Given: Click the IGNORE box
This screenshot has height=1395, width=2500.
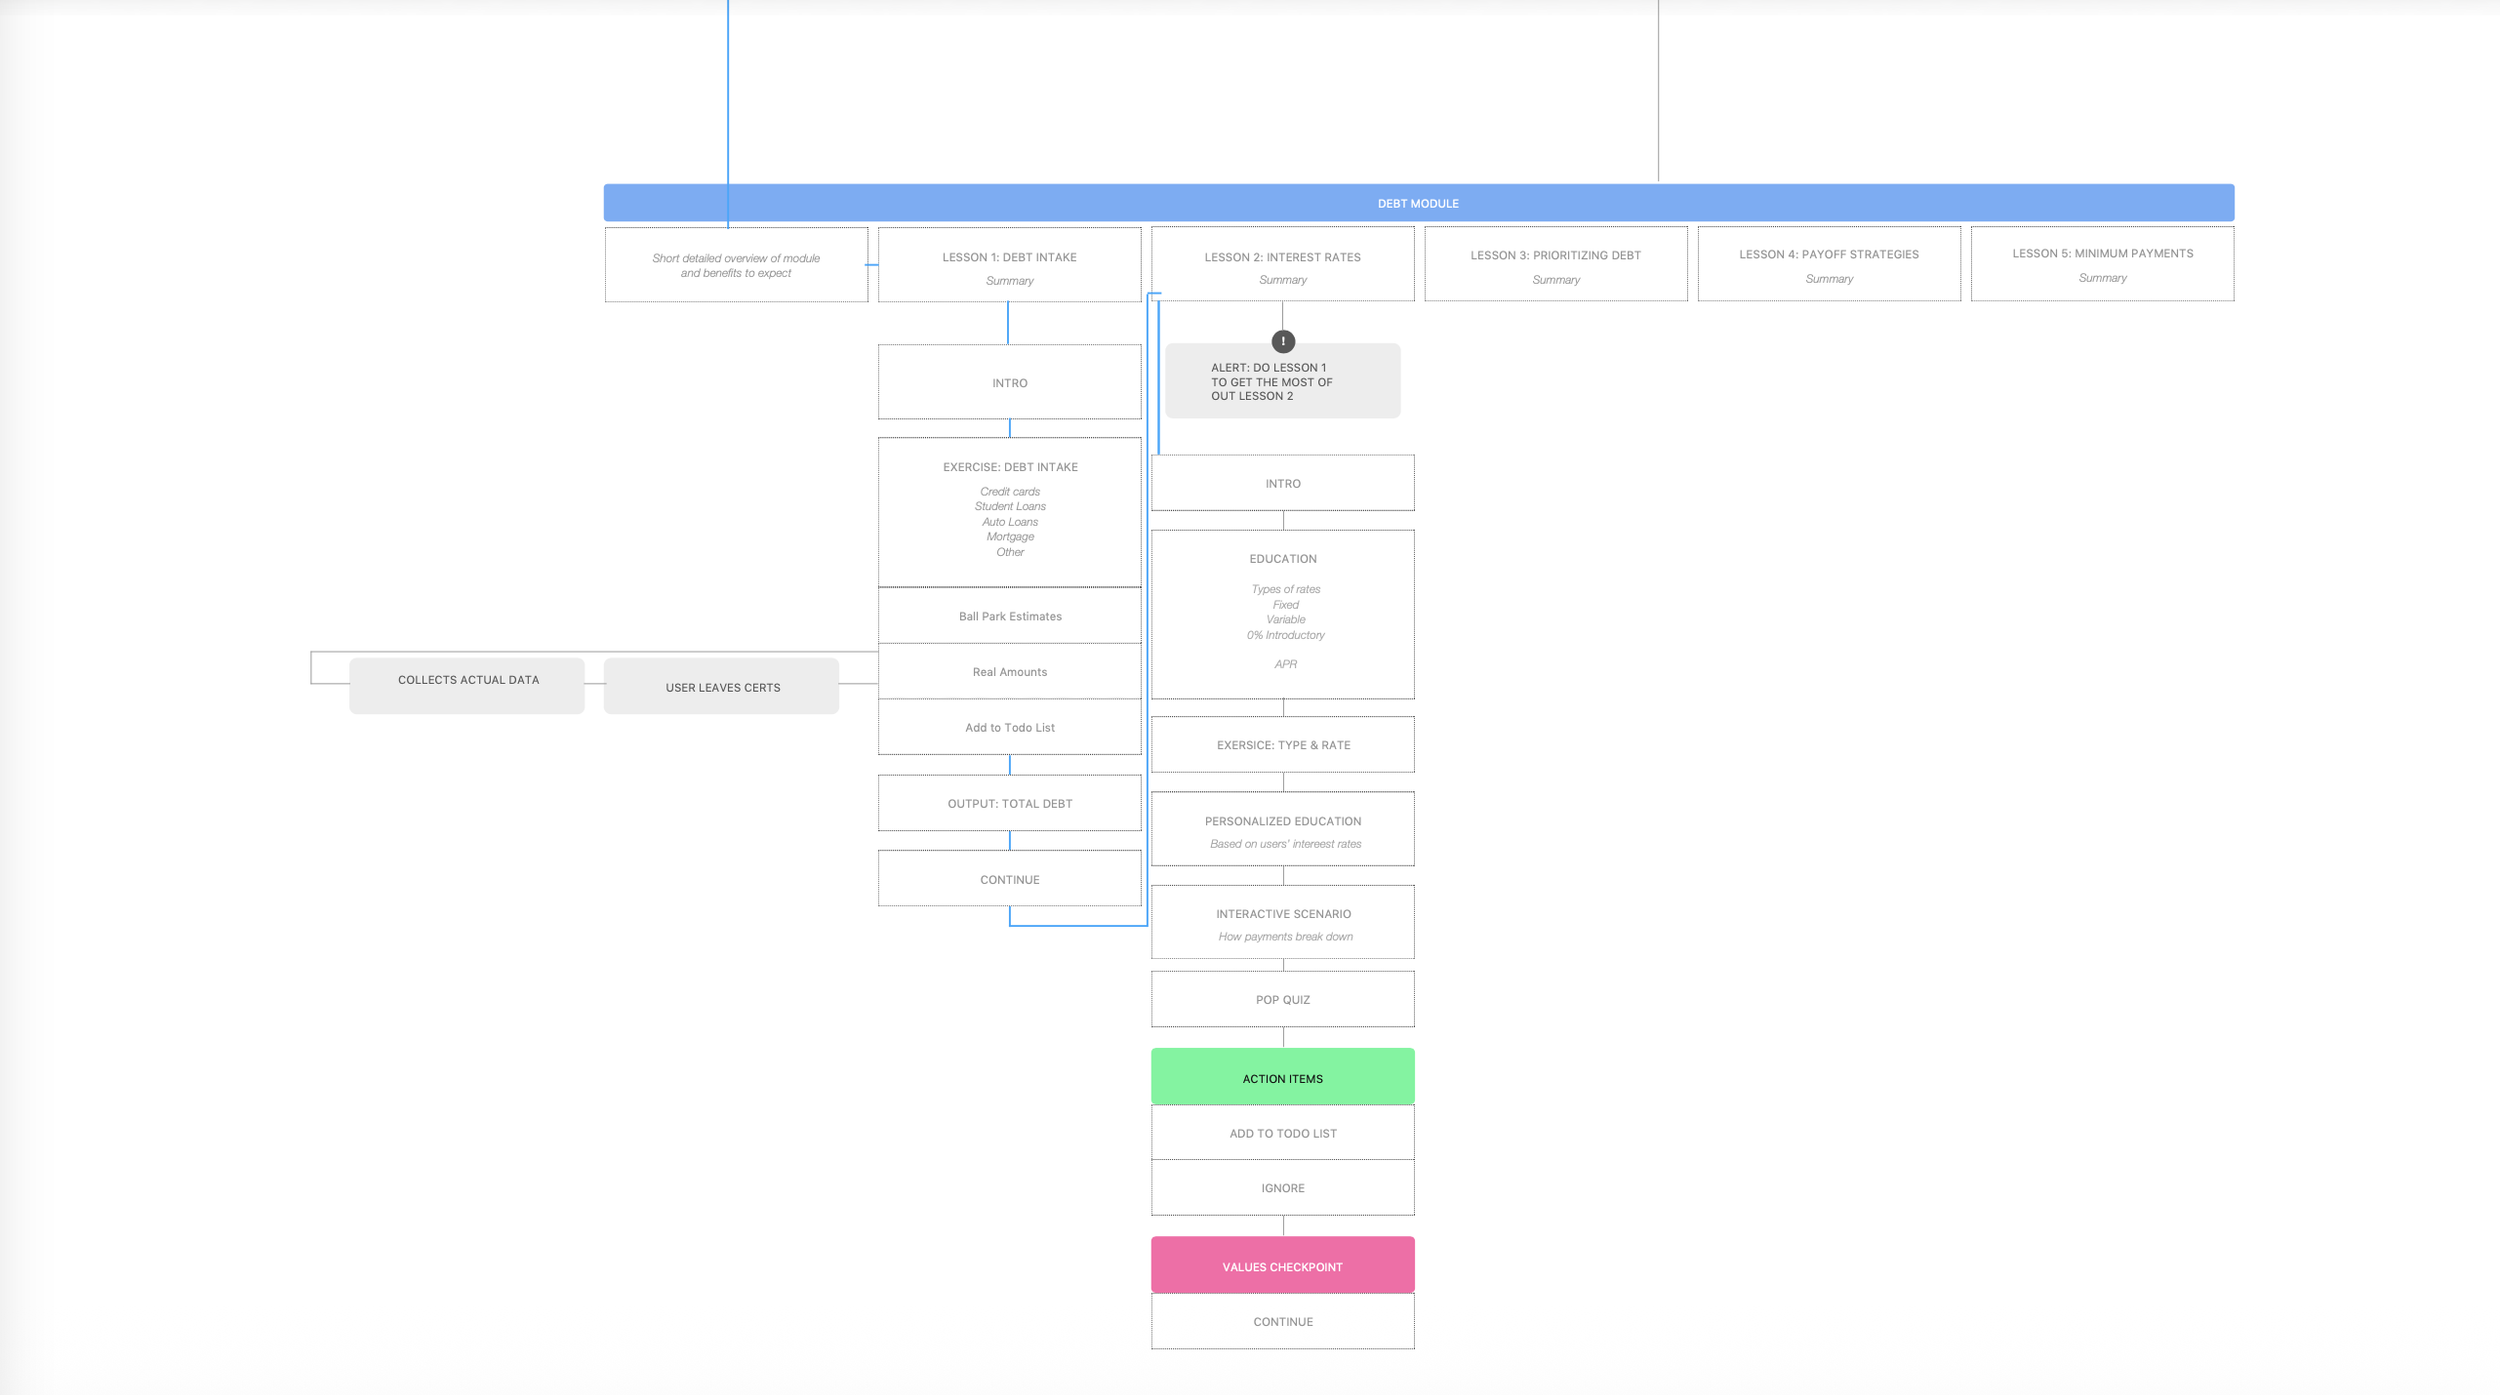Looking at the screenshot, I should (x=1282, y=1188).
